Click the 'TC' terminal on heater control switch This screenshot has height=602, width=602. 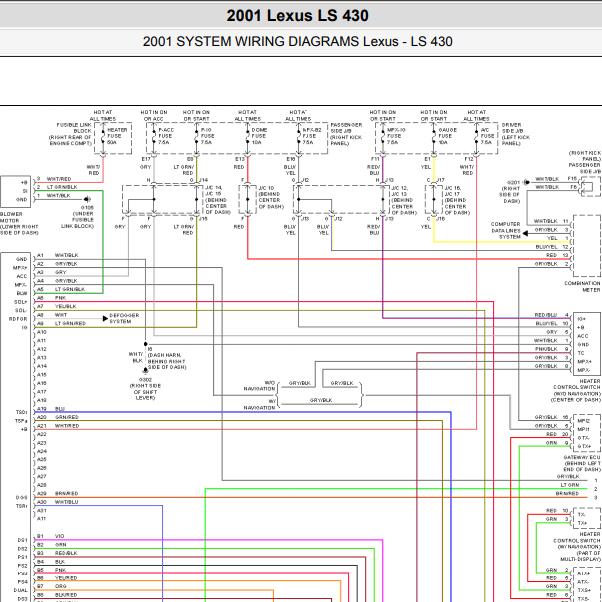coord(580,353)
